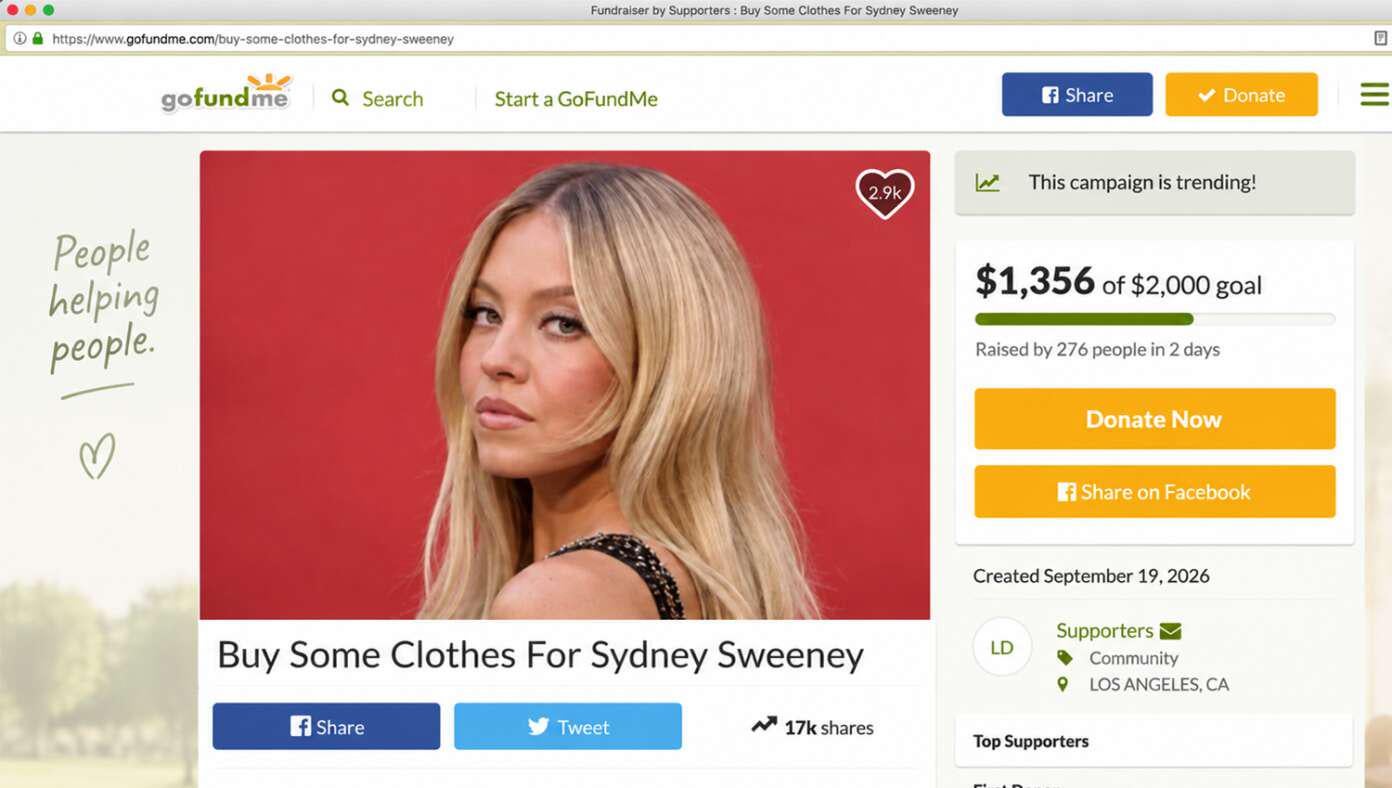Click the site info icon in address bar

[x=19, y=38]
